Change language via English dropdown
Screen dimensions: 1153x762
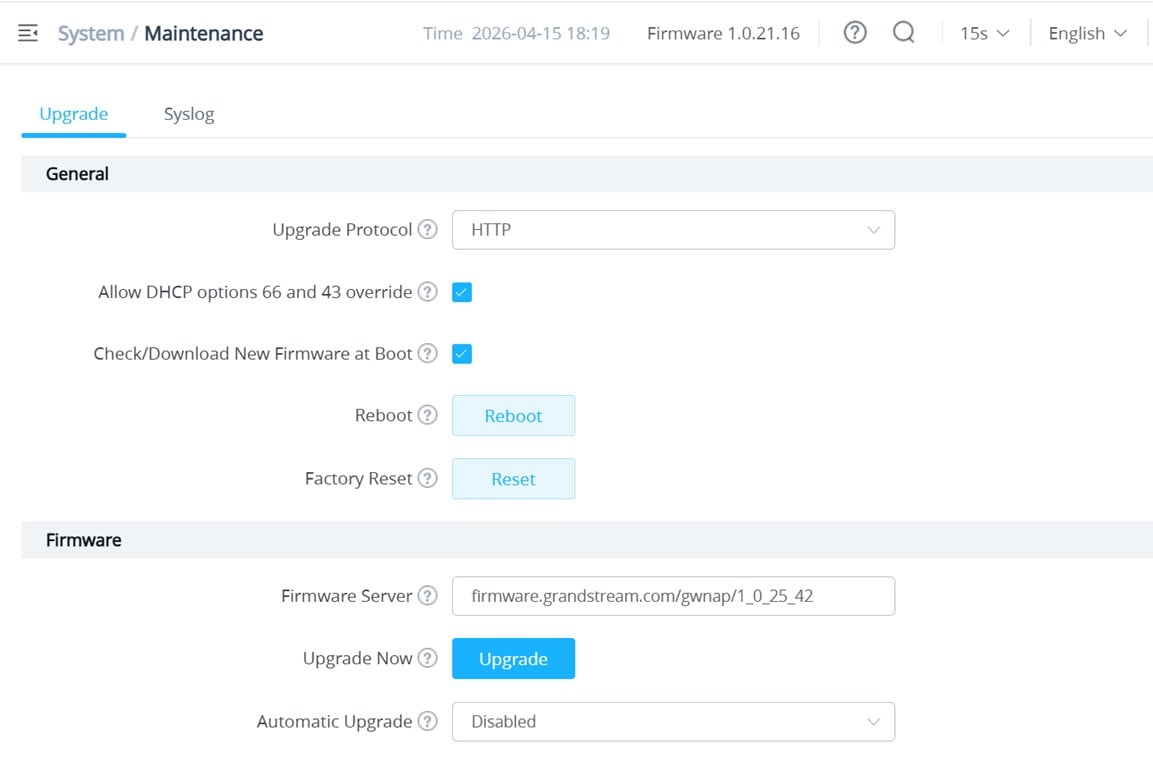[x=1087, y=34]
